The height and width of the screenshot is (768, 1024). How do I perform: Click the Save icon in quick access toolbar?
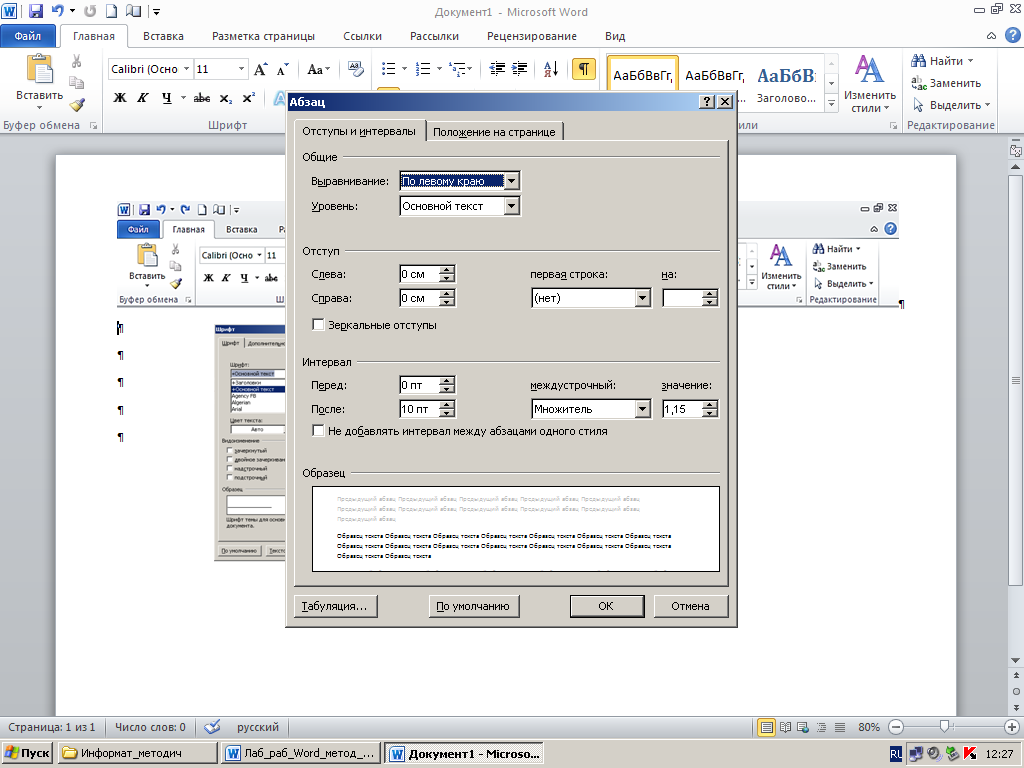pyautogui.click(x=36, y=11)
